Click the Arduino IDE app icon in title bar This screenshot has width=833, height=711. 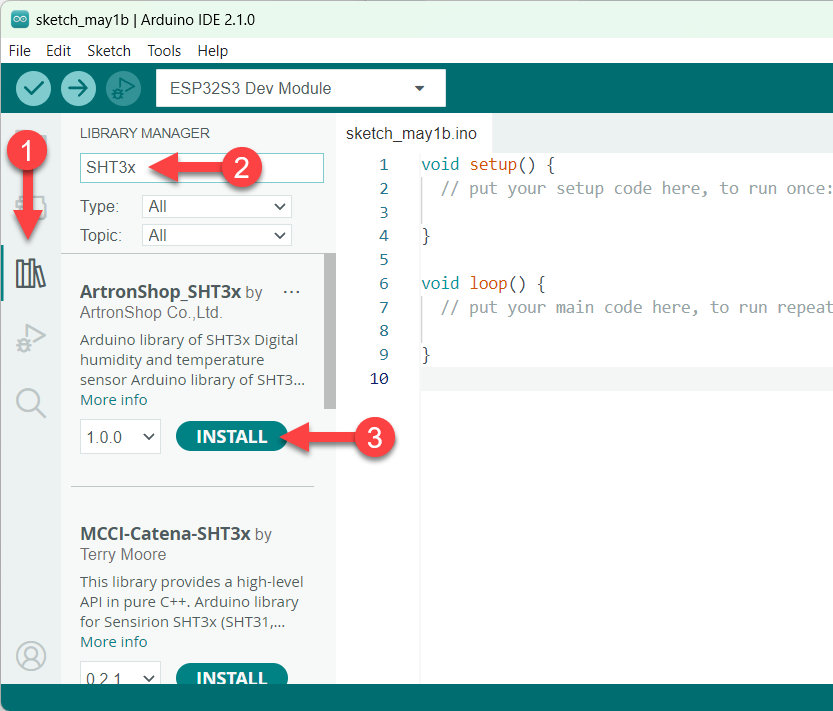tap(20, 20)
